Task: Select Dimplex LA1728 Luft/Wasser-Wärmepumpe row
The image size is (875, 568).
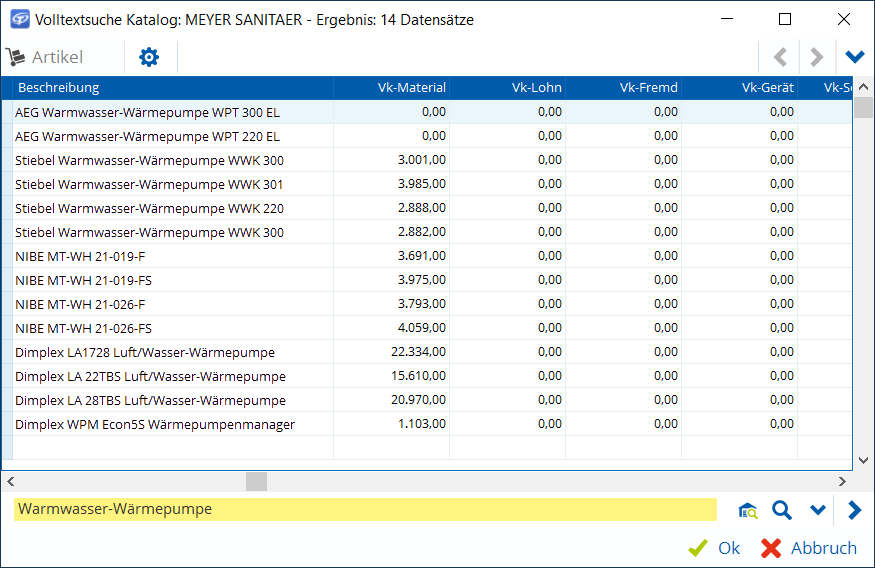Action: point(427,352)
